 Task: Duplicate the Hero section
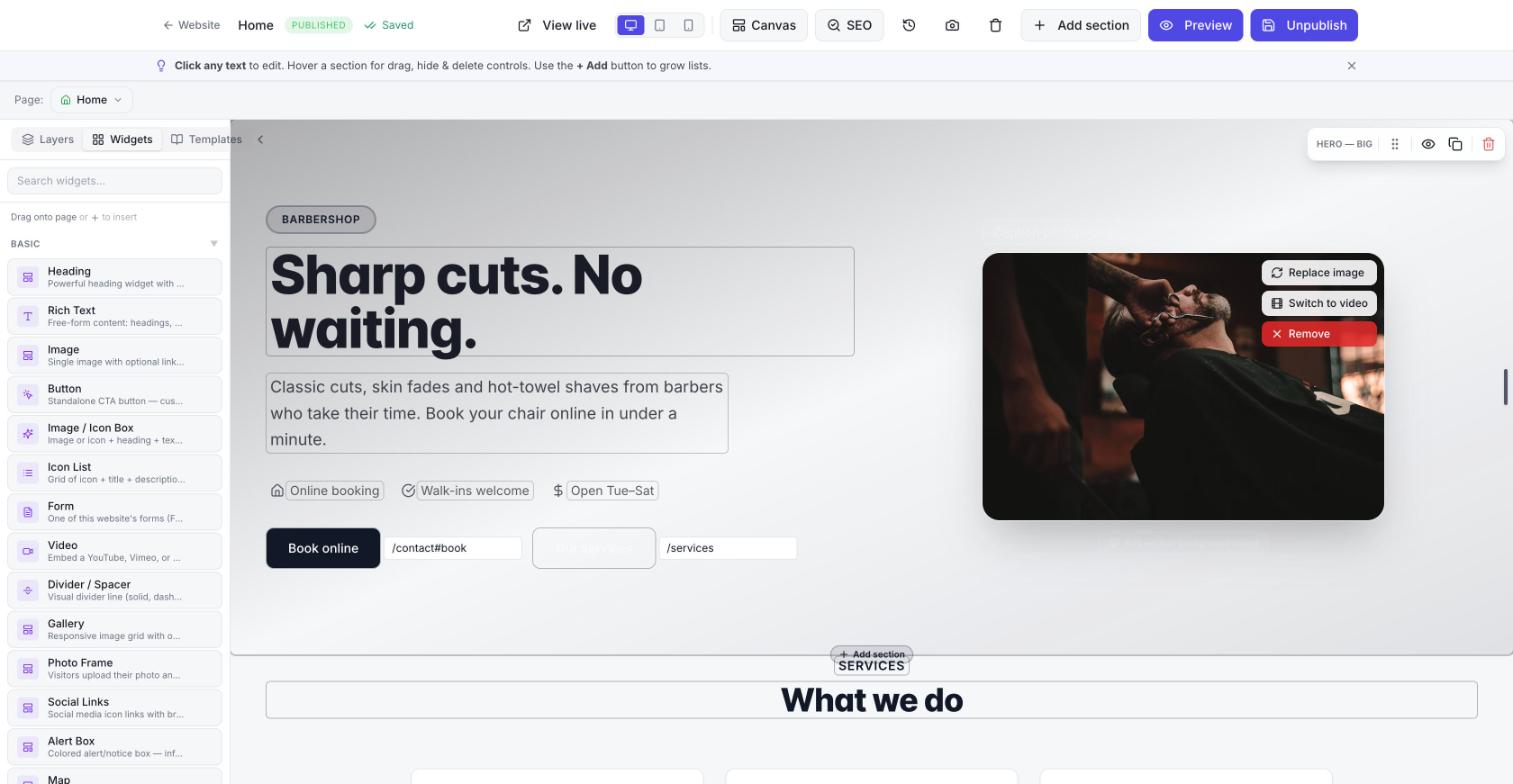[1456, 144]
